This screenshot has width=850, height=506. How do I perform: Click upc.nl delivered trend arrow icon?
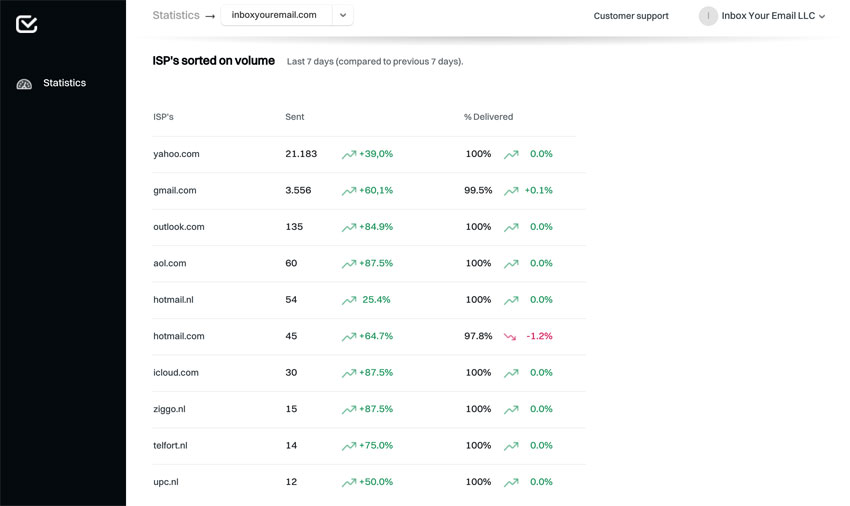511,483
